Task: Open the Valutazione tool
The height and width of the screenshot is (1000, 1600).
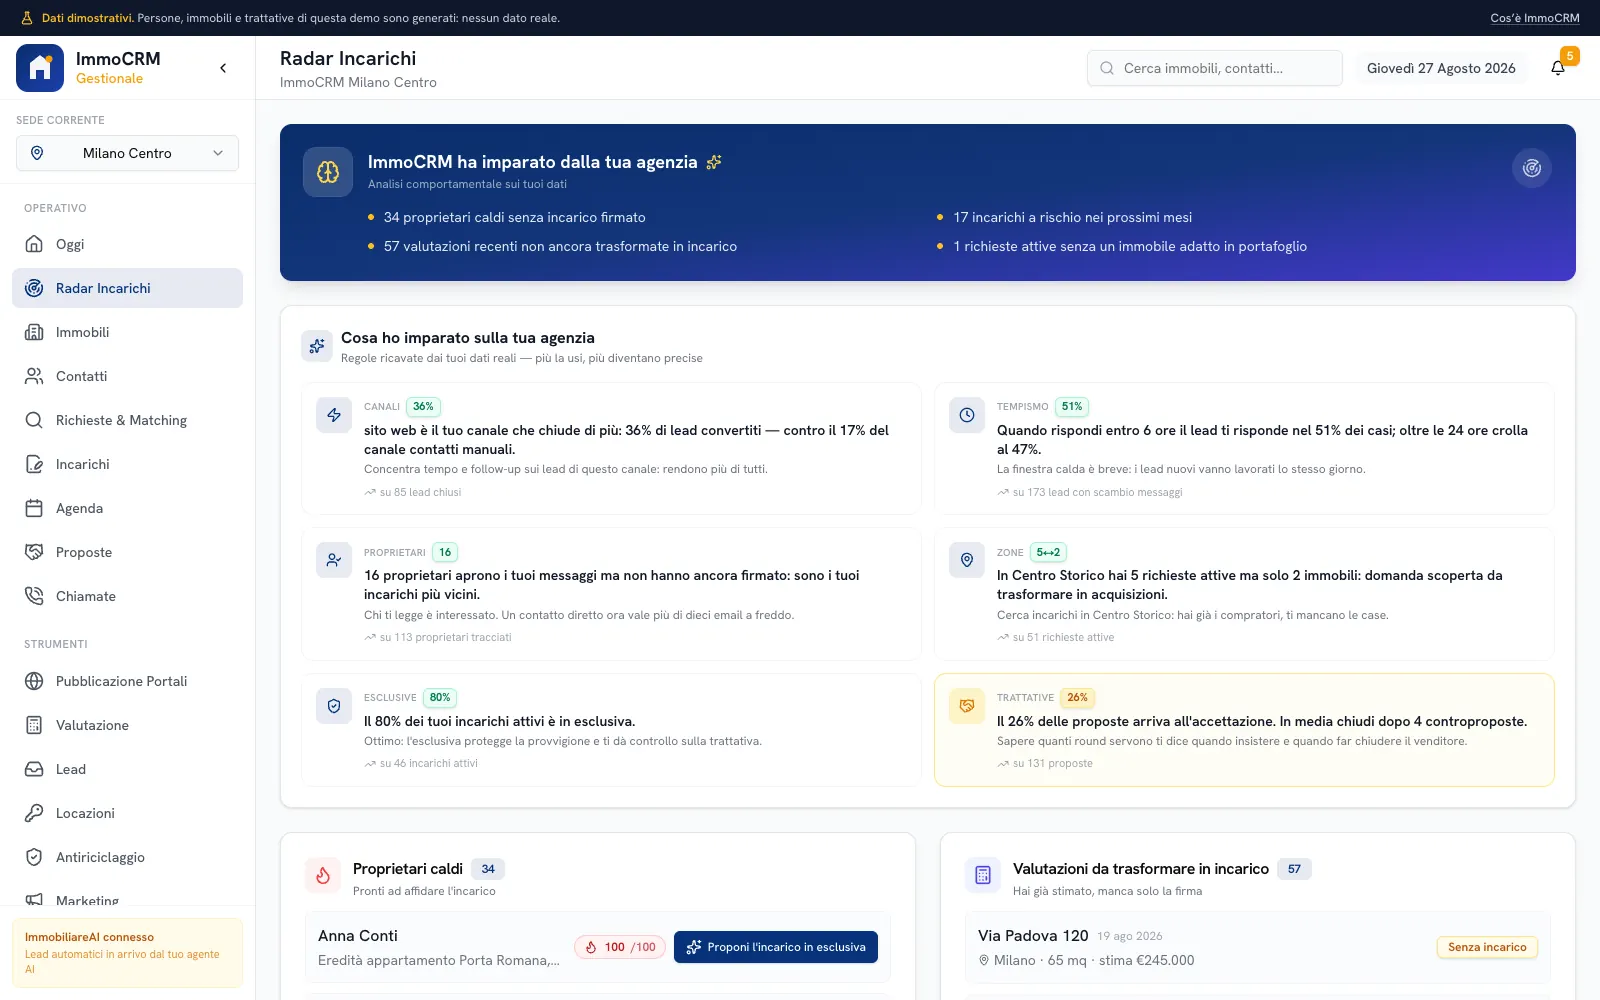Action: point(127,725)
